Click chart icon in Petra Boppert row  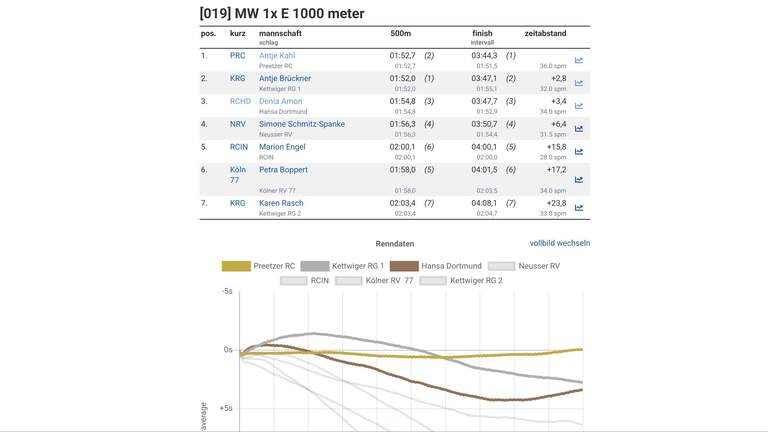tap(578, 180)
